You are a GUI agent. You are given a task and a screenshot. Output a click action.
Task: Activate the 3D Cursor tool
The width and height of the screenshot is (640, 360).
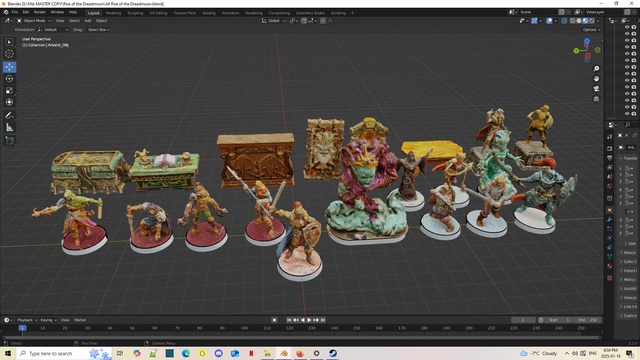pos(9,53)
